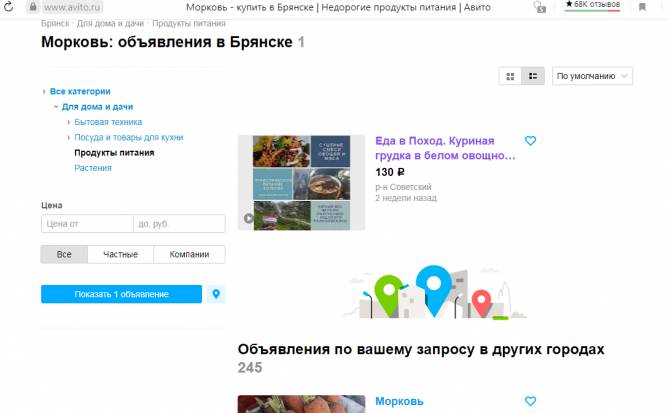The width and height of the screenshot is (670, 413).
Task: Select the Все seller filter
Action: point(64,255)
